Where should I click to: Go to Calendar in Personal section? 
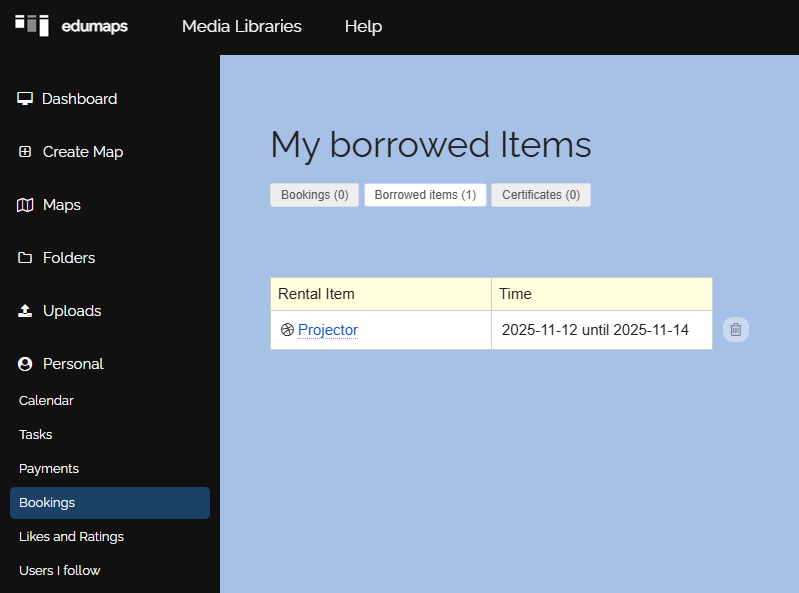[x=46, y=400]
